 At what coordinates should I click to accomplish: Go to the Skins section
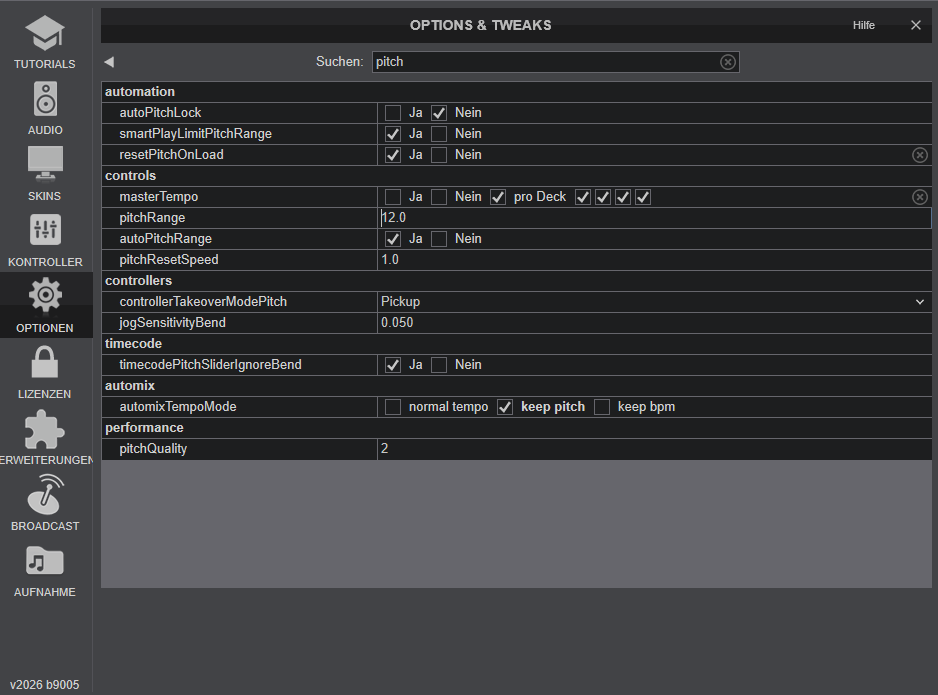(45, 172)
